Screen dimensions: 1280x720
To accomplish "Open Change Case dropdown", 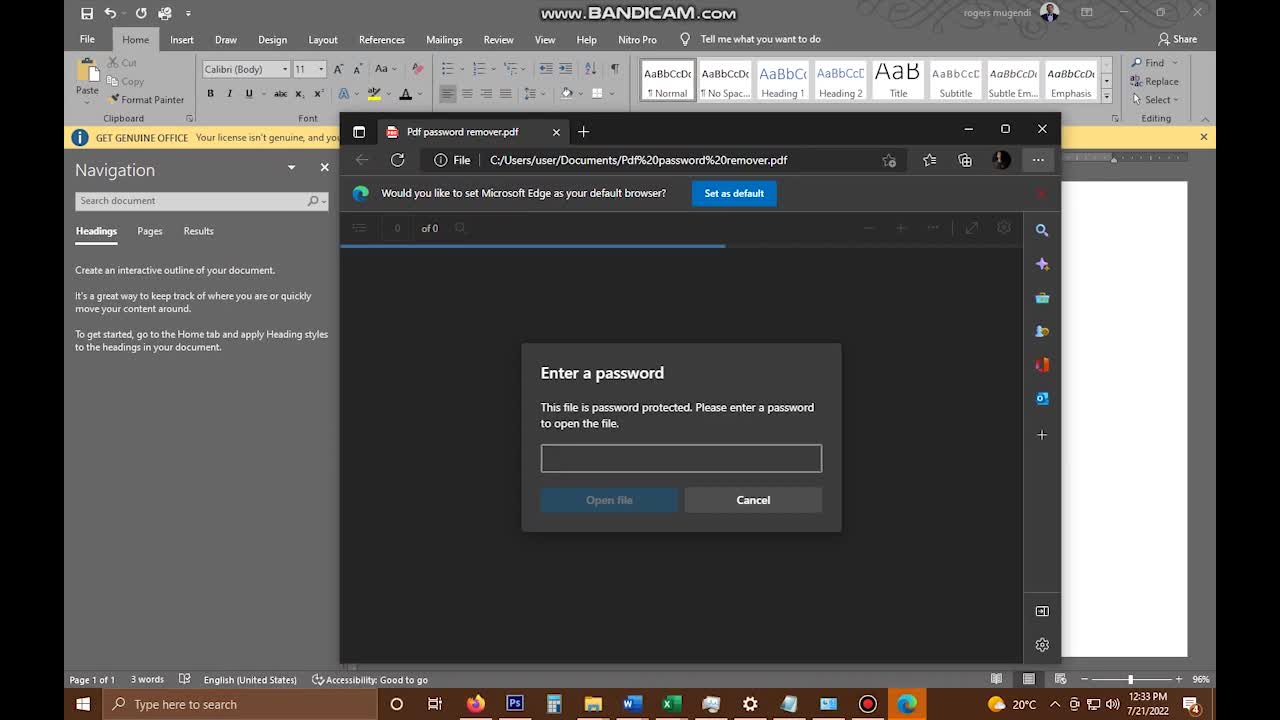I will tap(386, 69).
